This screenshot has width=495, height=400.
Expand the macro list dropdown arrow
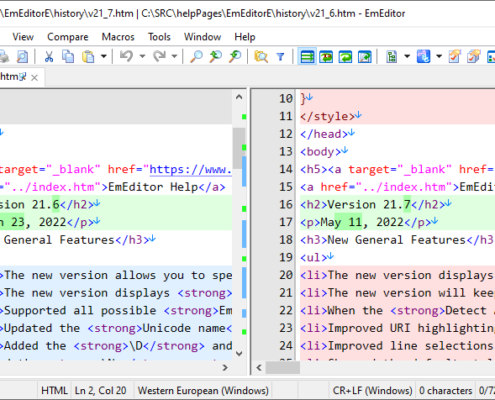click(439, 56)
